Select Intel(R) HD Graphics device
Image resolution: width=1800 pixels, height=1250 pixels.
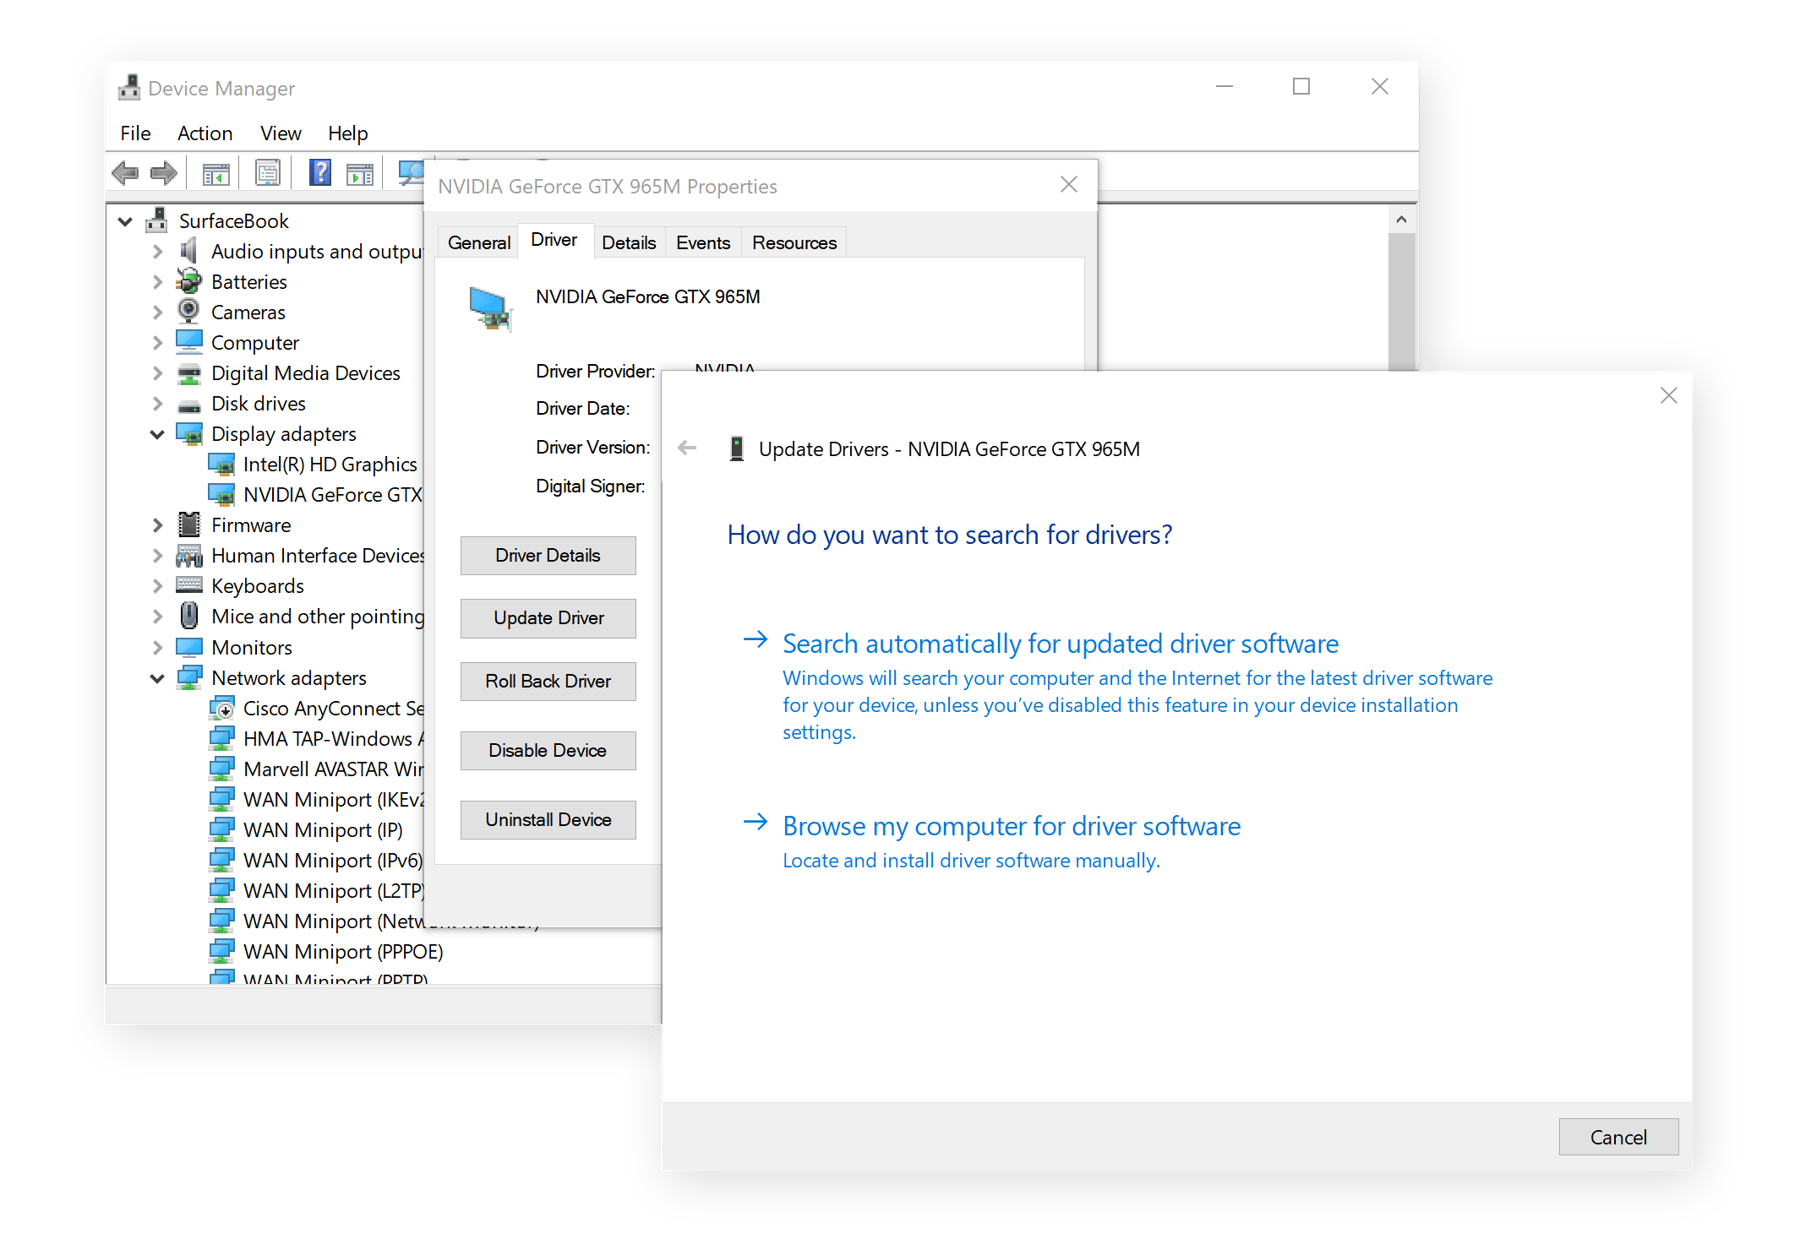[x=329, y=464]
